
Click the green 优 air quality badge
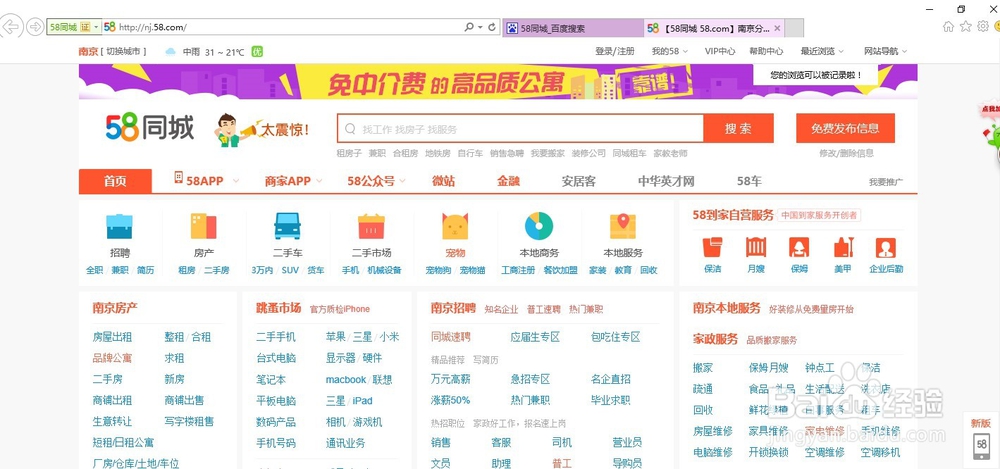pyautogui.click(x=257, y=52)
